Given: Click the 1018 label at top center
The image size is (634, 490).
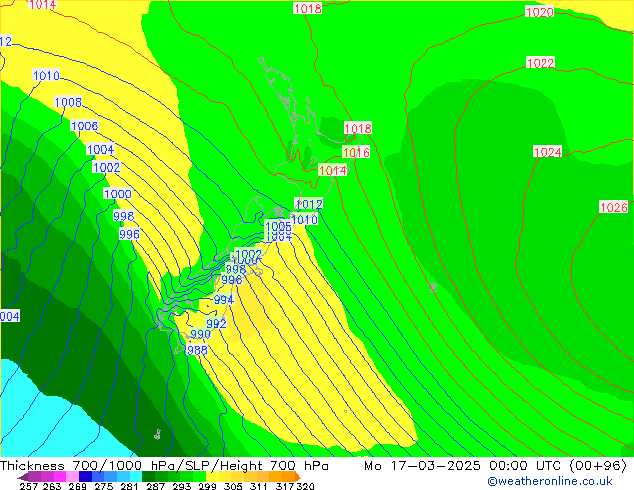Looking at the screenshot, I should click(x=307, y=9).
